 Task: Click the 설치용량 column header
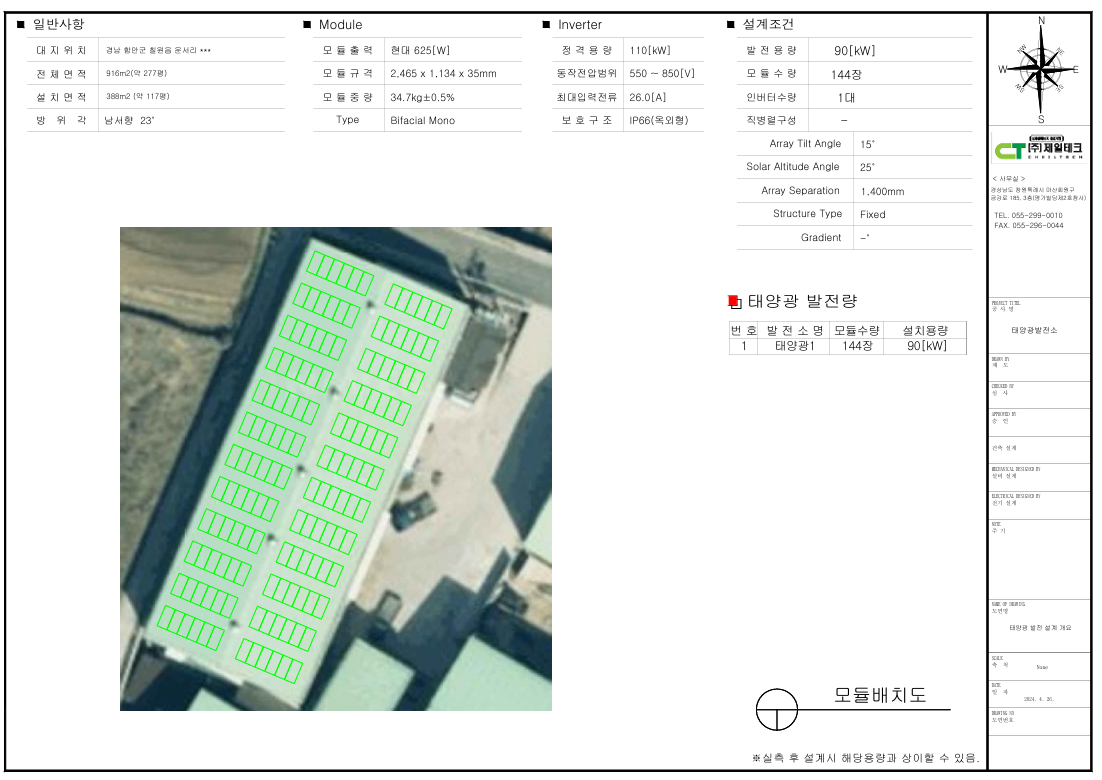(925, 330)
